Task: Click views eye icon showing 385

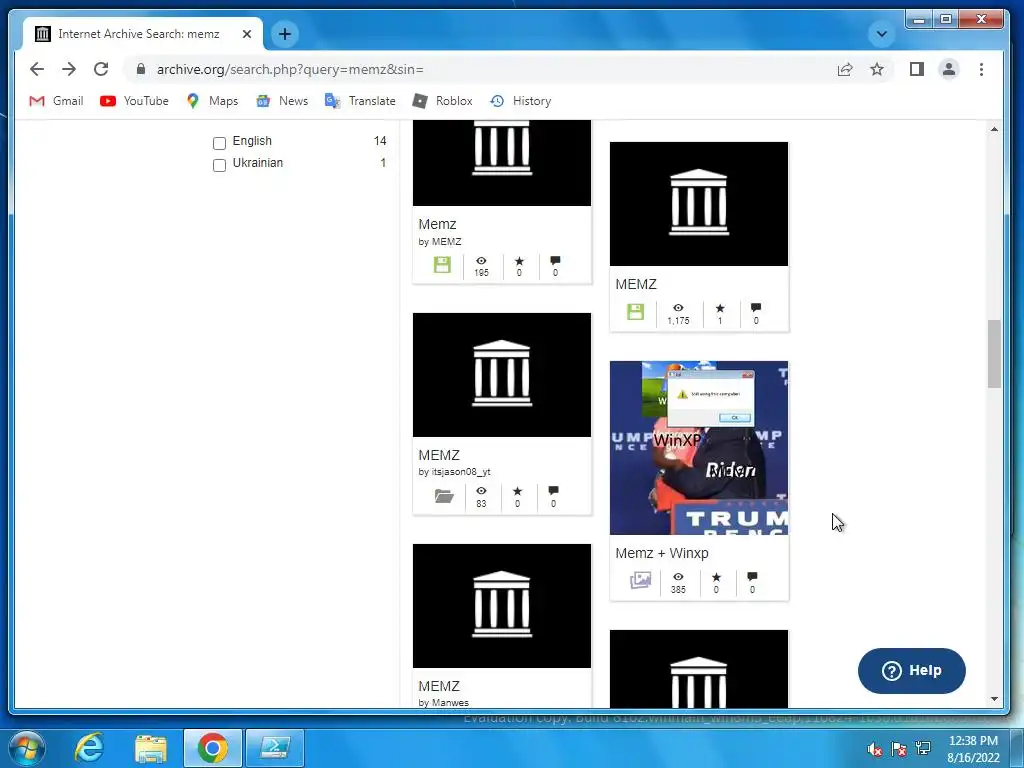Action: pos(679,577)
